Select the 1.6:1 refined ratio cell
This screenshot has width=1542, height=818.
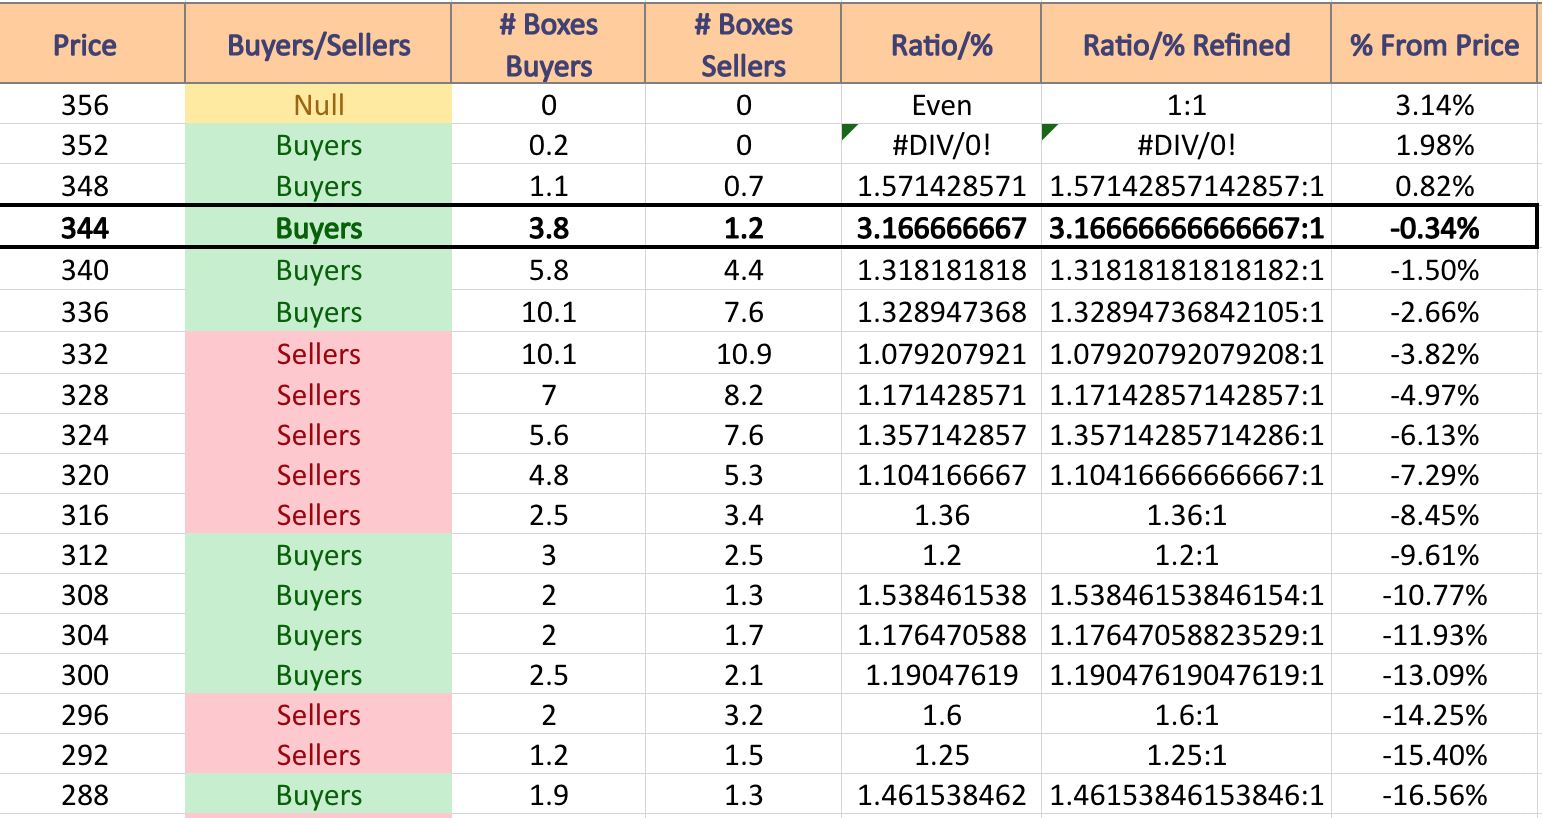tap(1186, 715)
